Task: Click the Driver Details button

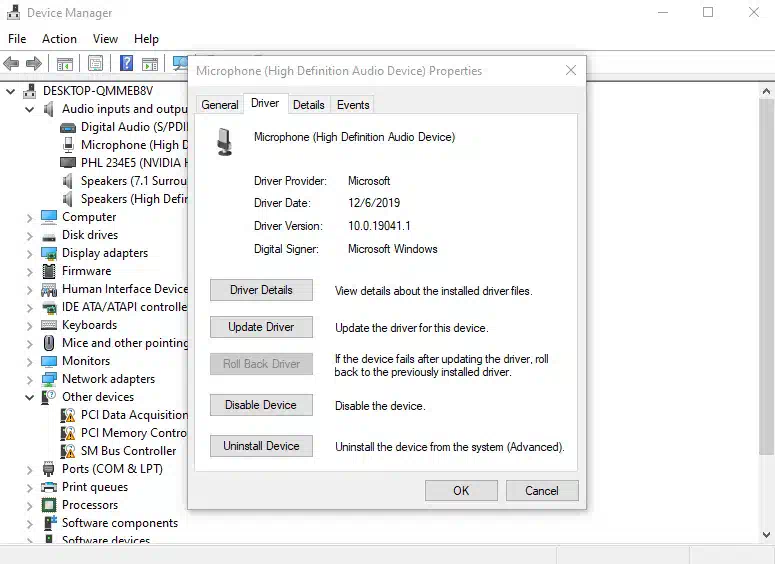Action: (x=261, y=290)
